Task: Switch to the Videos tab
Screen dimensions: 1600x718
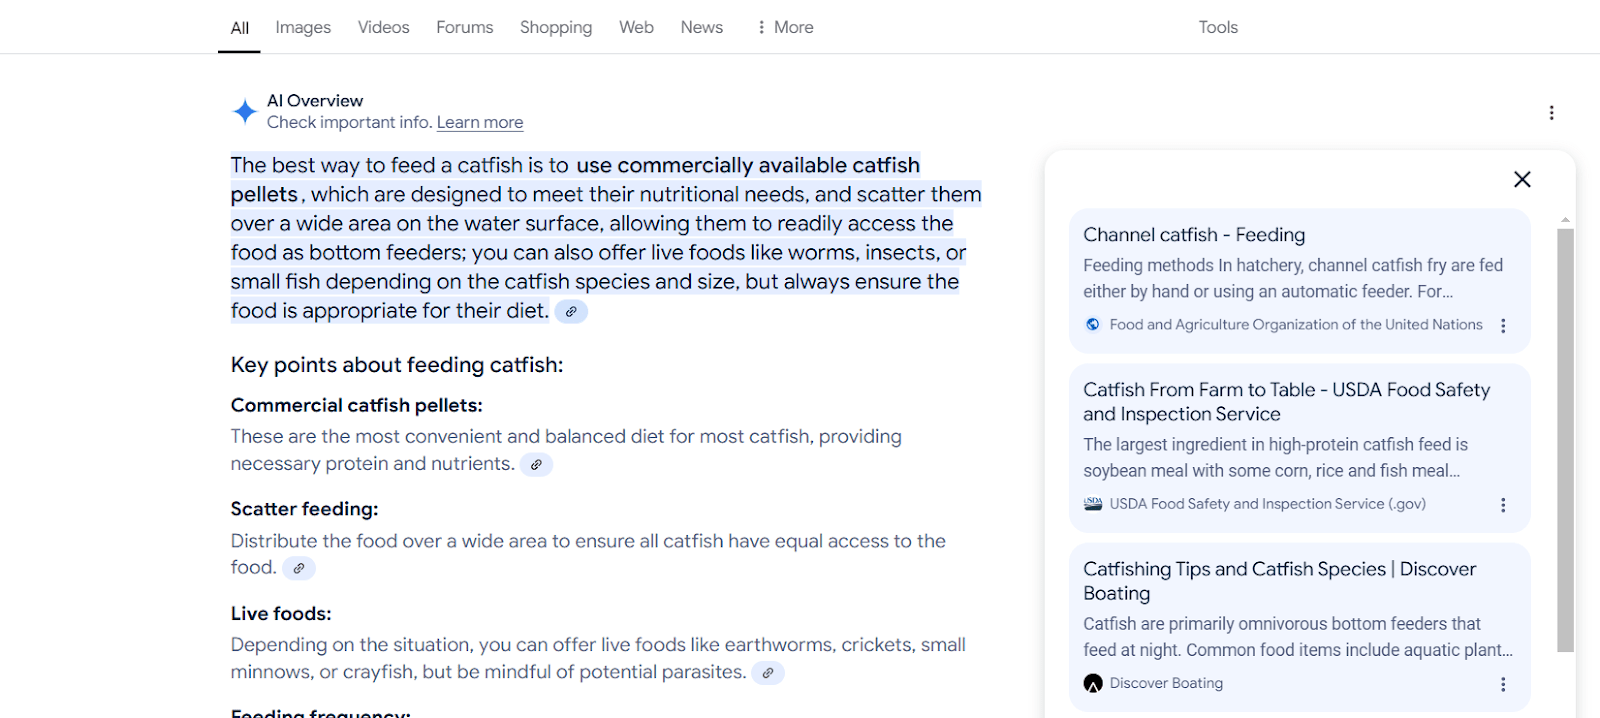Action: click(384, 27)
